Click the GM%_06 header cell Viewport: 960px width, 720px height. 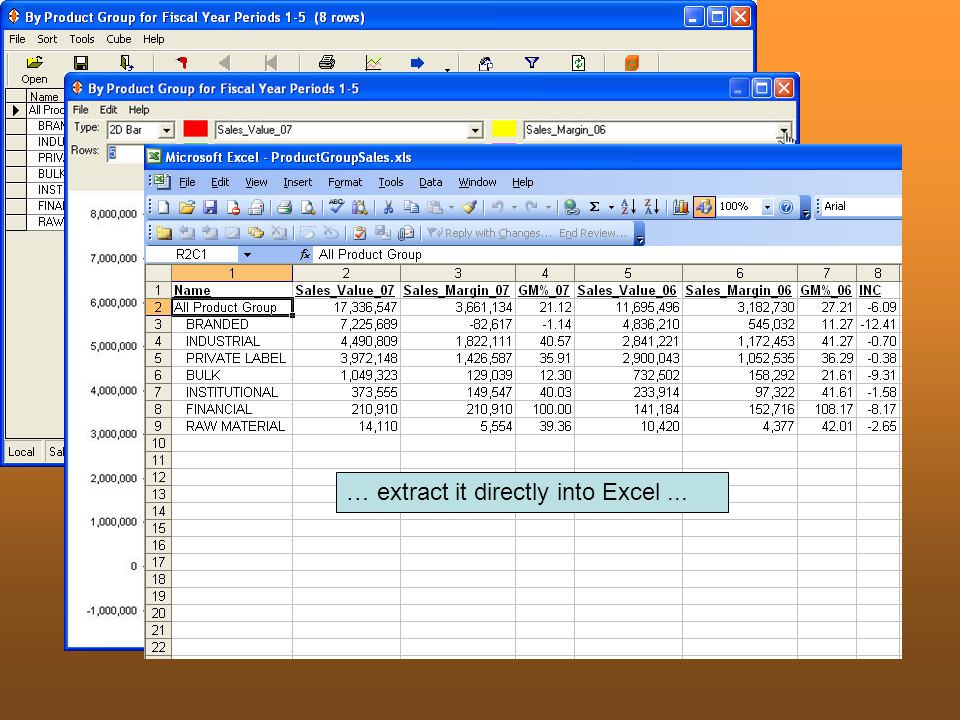click(x=827, y=290)
